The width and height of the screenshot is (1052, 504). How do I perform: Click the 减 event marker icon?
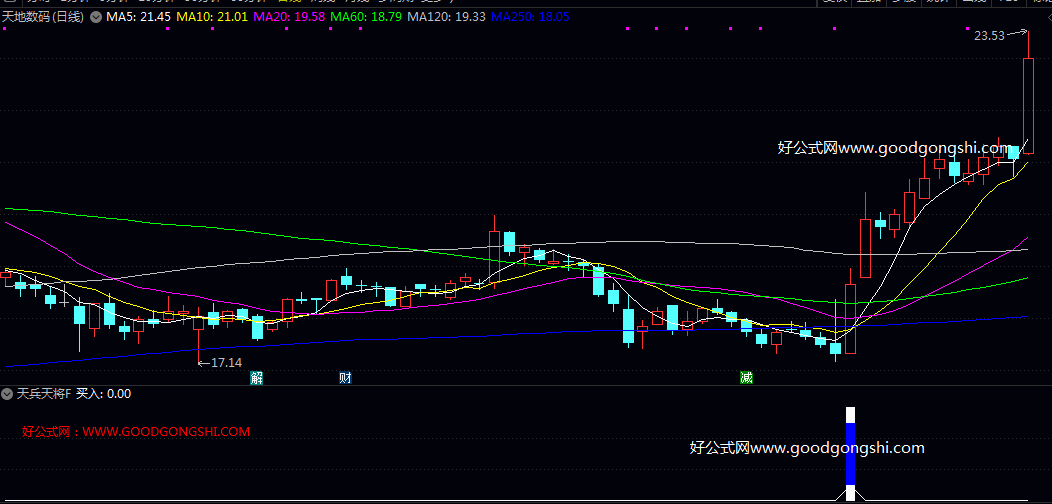click(x=746, y=378)
